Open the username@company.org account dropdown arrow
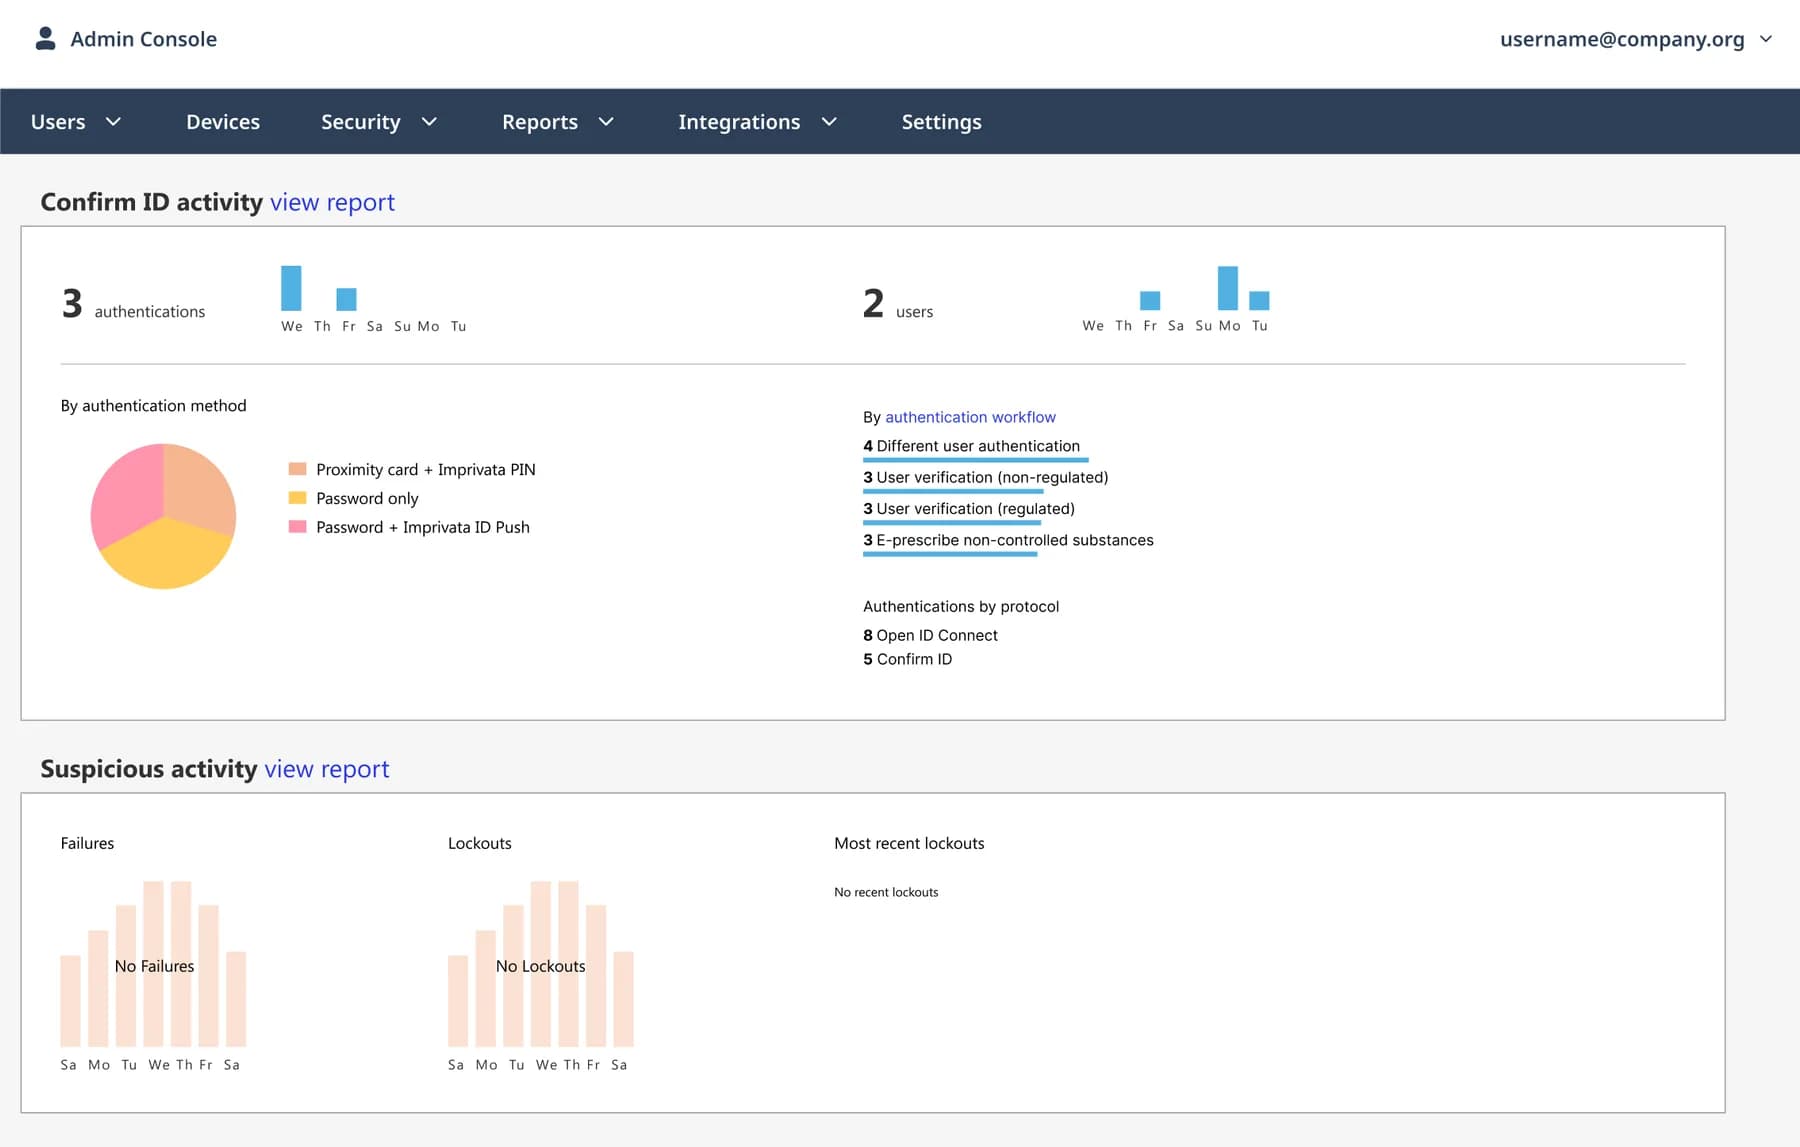Image resolution: width=1800 pixels, height=1147 pixels. click(1766, 39)
